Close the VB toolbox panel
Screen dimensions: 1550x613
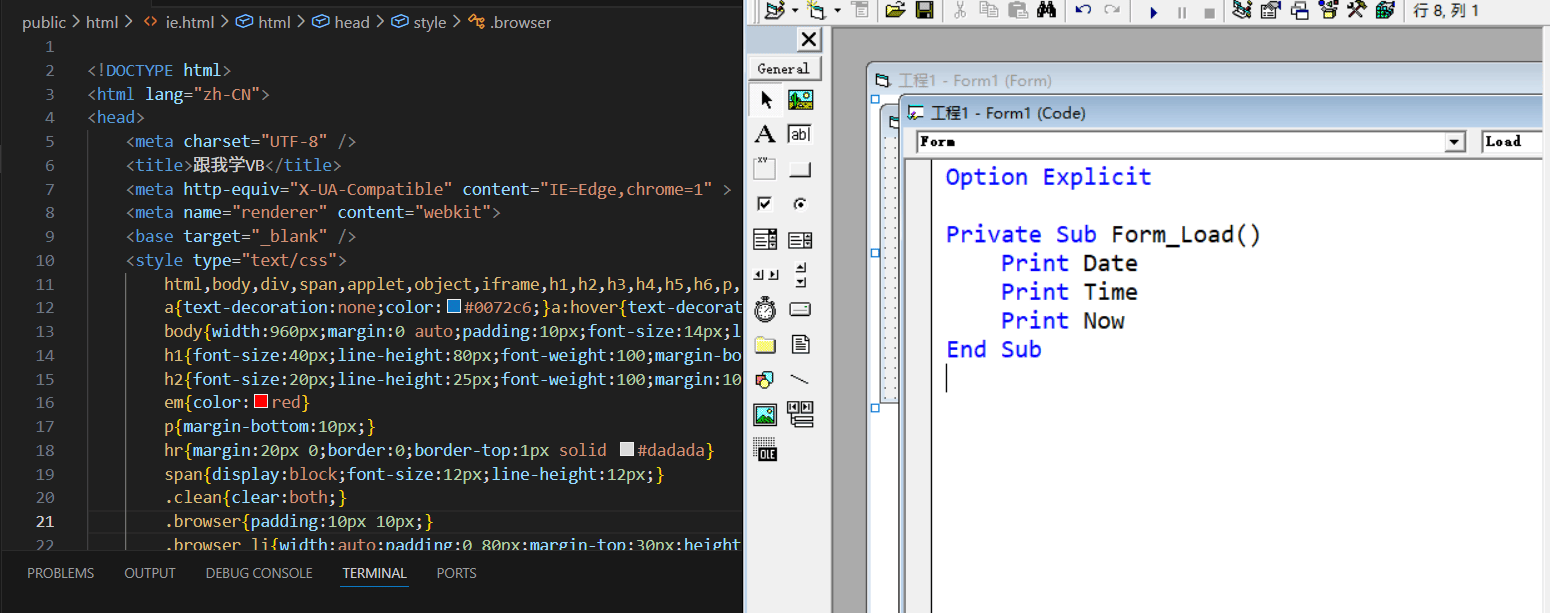[x=809, y=39]
